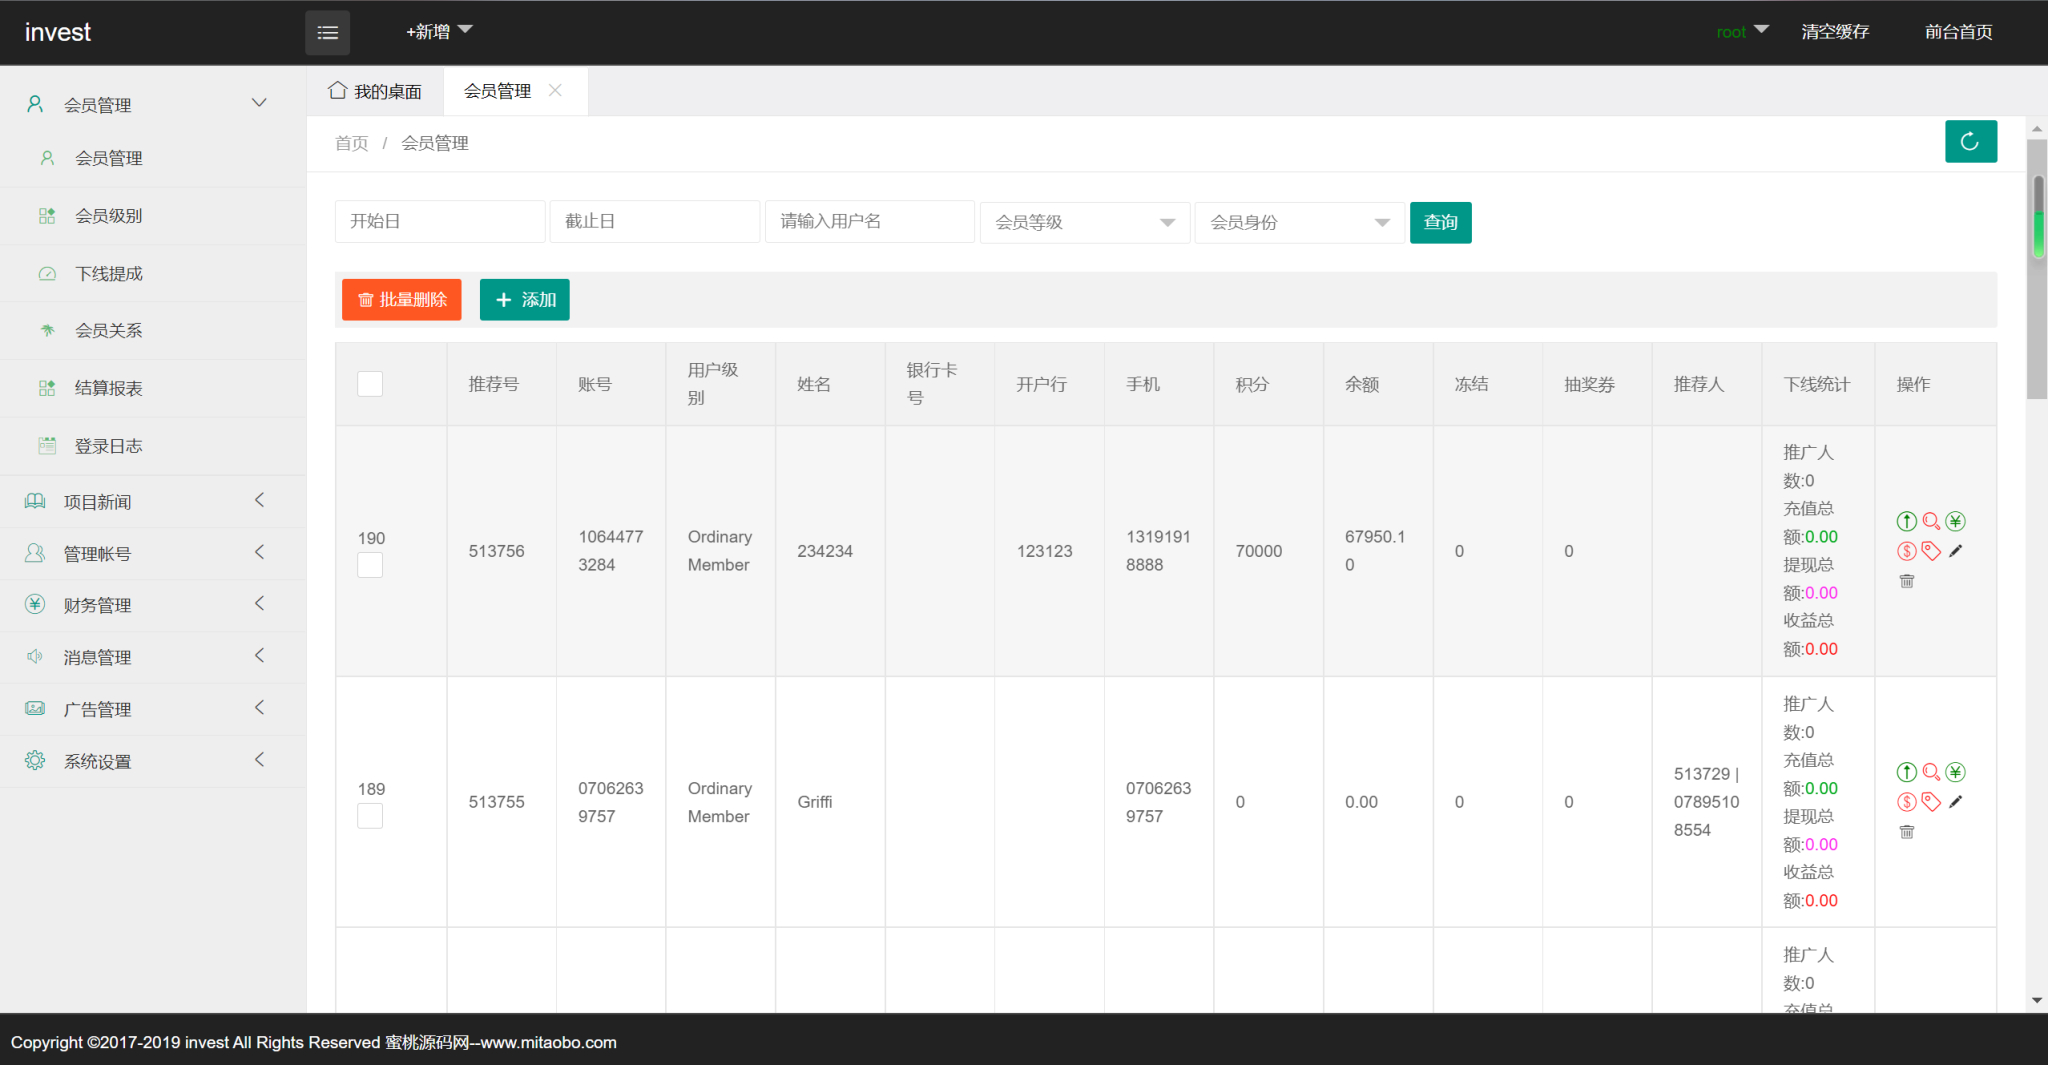Select the checkbox for row 190
This screenshot has height=1065, width=2048.
pos(370,565)
